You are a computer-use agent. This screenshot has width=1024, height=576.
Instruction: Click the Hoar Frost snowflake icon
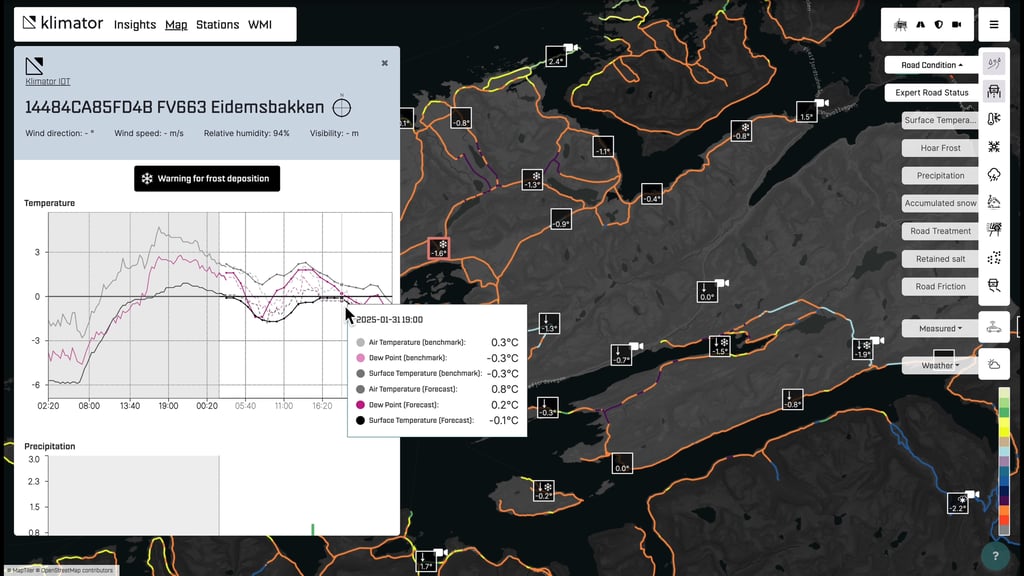click(x=994, y=147)
